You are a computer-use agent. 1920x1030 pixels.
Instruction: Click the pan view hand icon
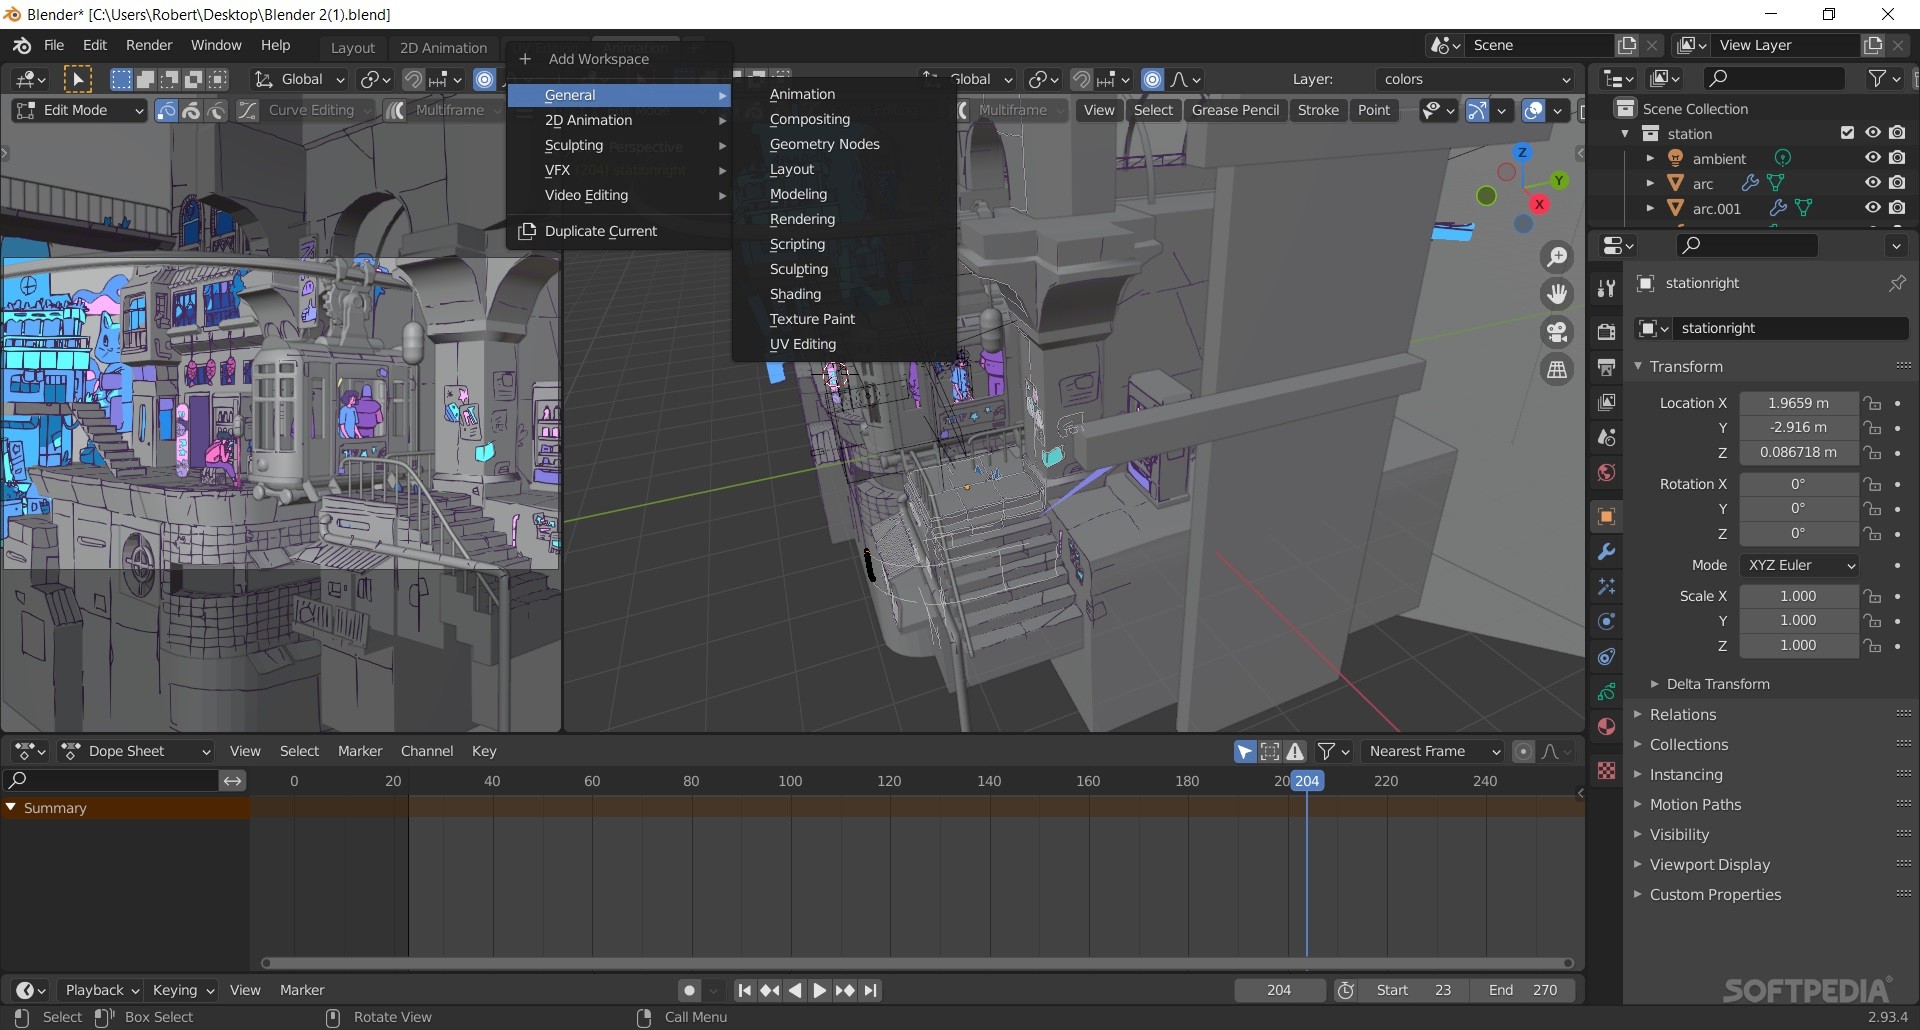1557,294
